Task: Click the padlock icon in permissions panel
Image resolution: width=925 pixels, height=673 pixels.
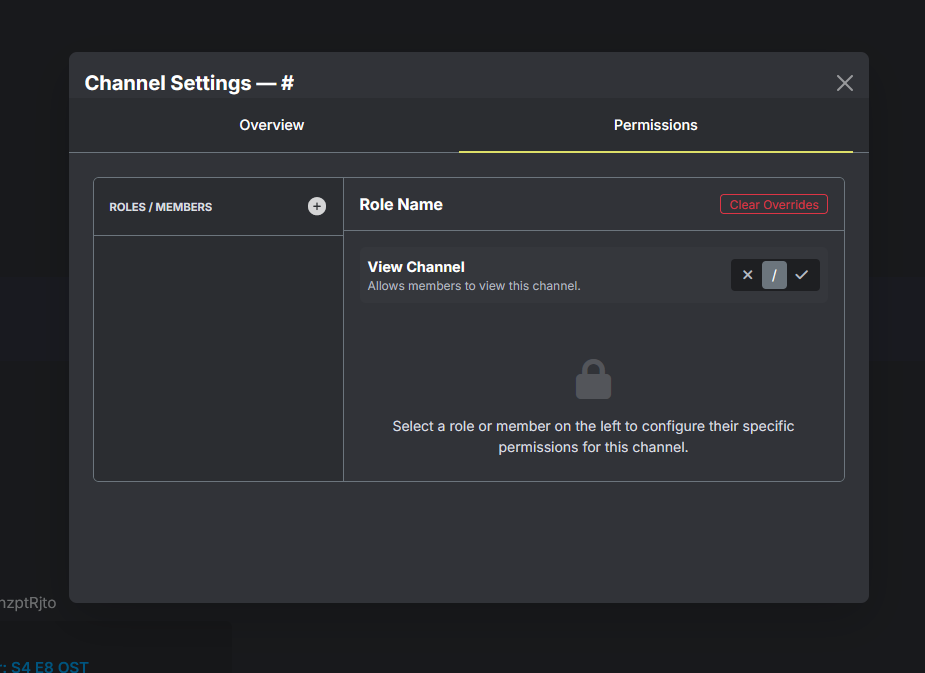Action: 593,380
